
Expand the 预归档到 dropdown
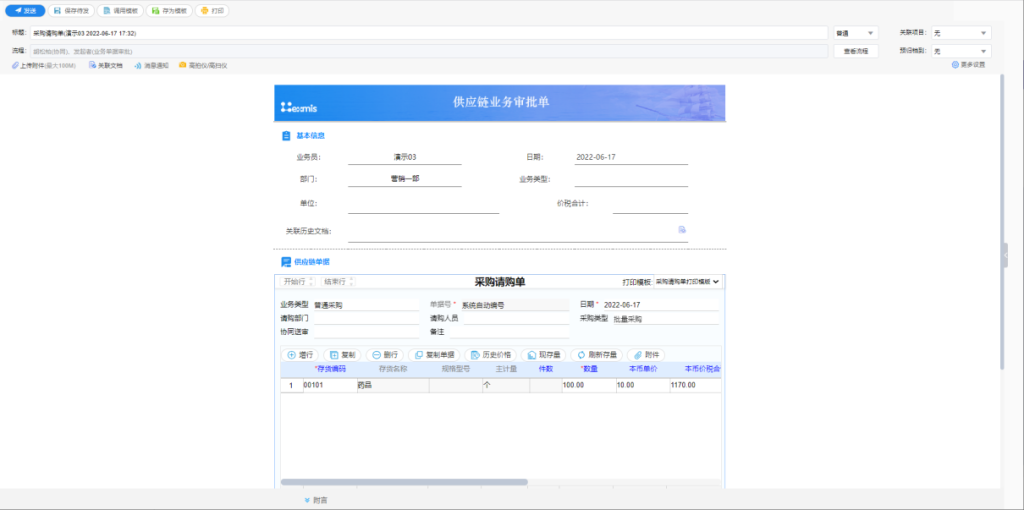point(960,51)
